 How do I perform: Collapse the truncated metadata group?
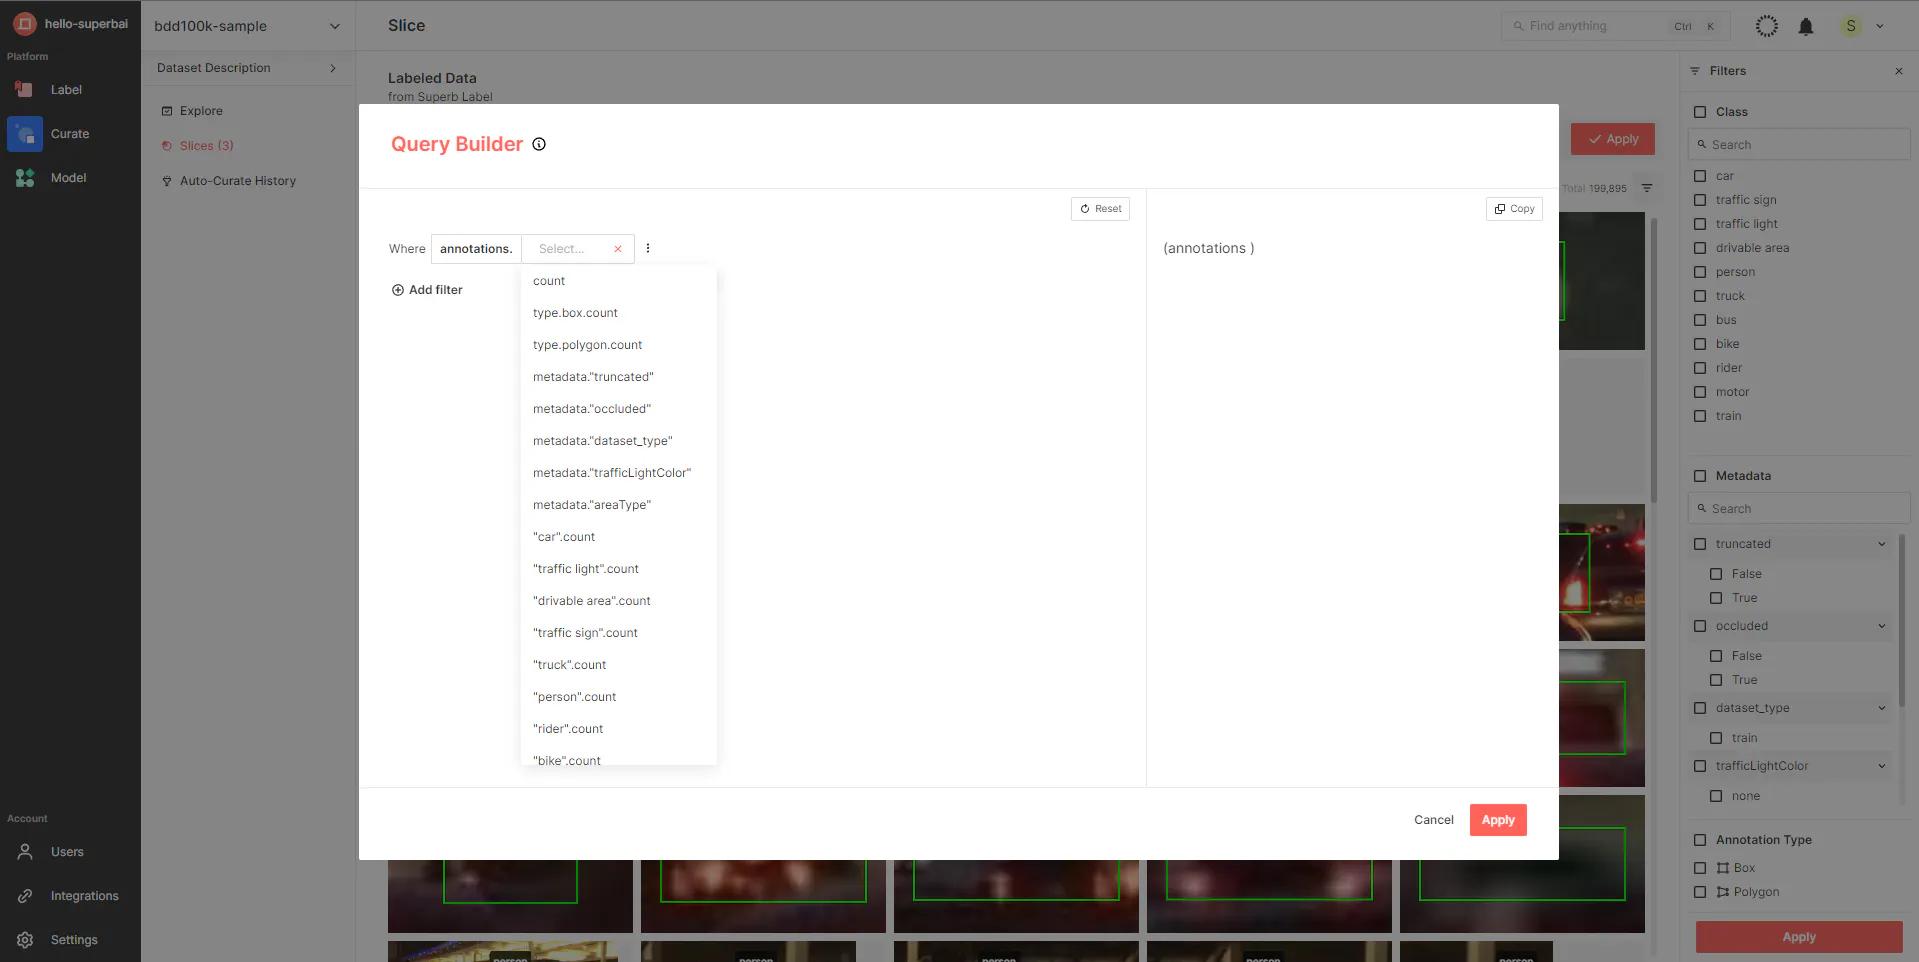coord(1881,544)
